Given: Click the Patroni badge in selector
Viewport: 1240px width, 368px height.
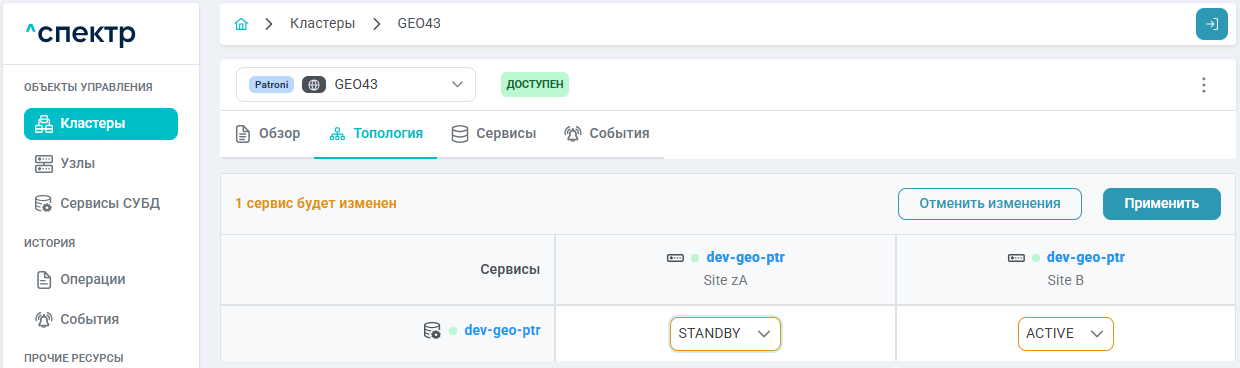Looking at the screenshot, I should [271, 85].
